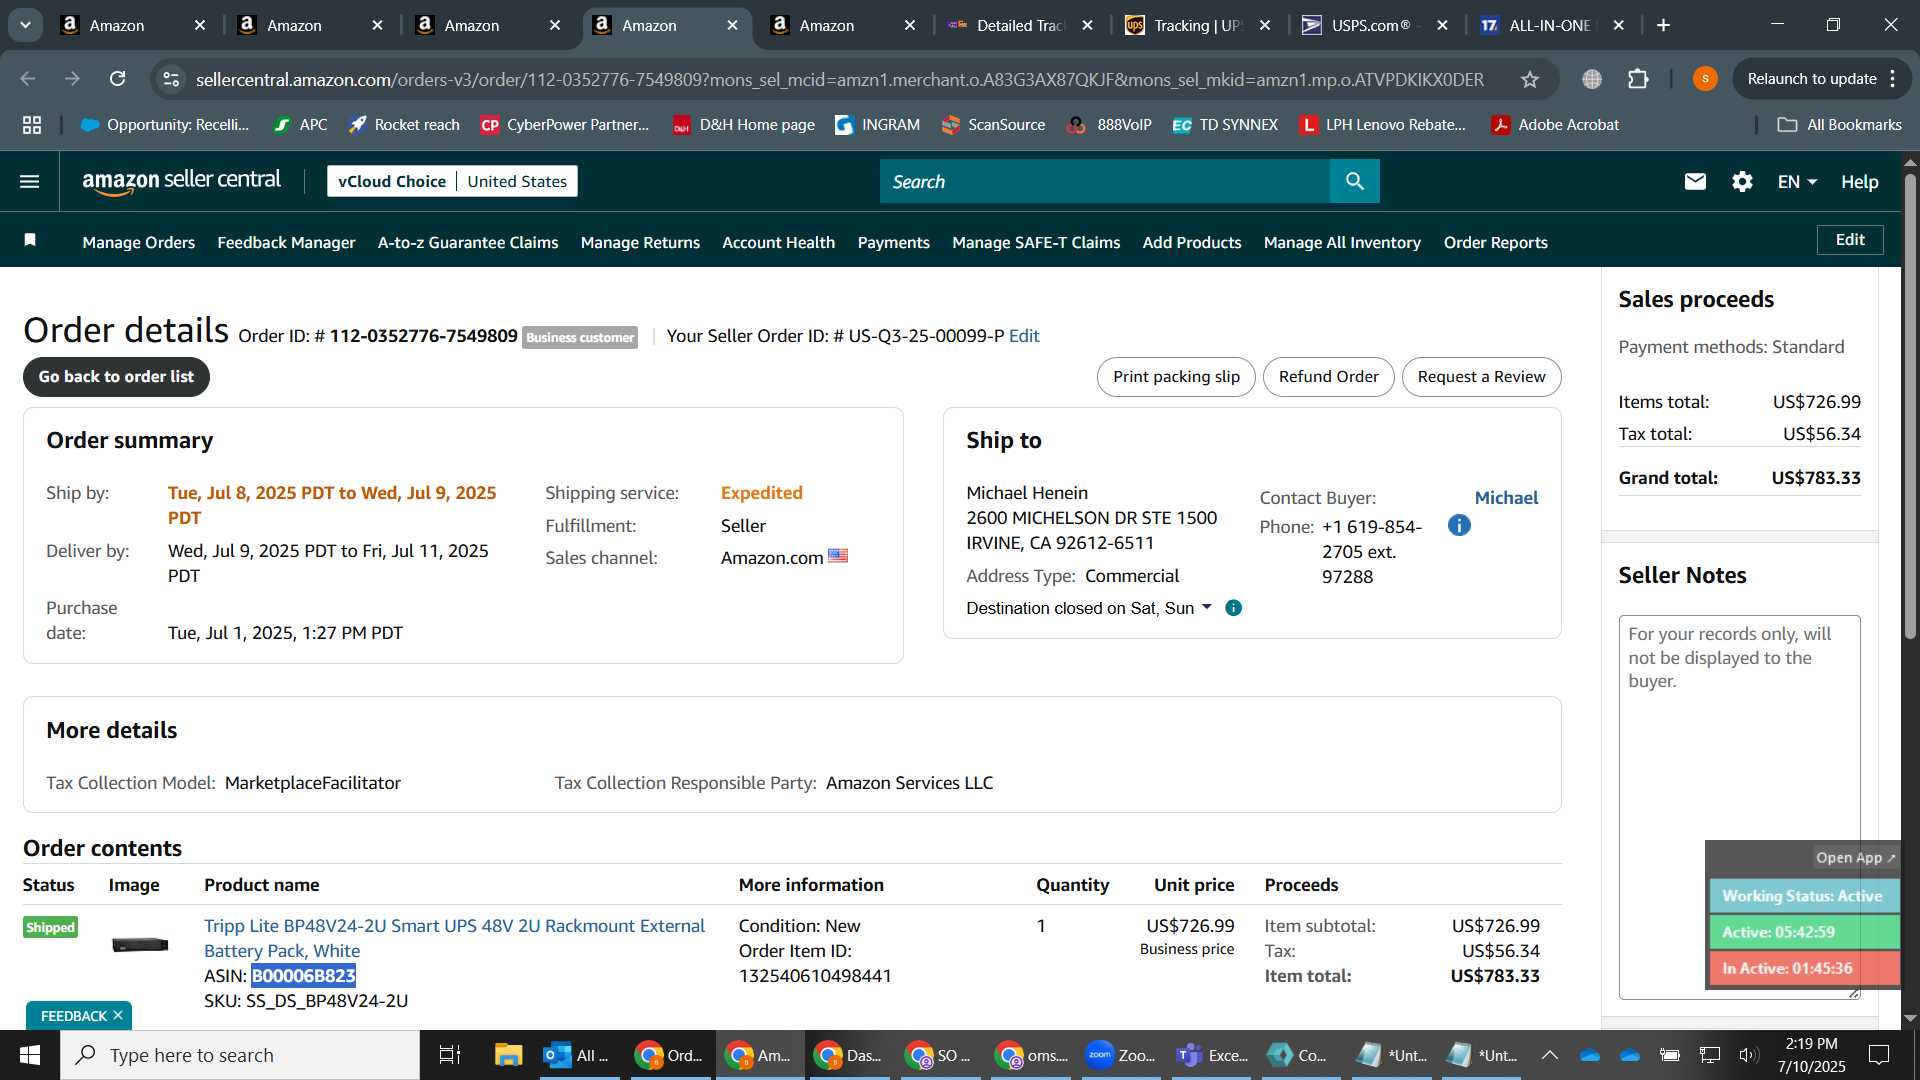The height and width of the screenshot is (1080, 1920).
Task: Open the notifications action center icon
Action: [x=1879, y=1055]
